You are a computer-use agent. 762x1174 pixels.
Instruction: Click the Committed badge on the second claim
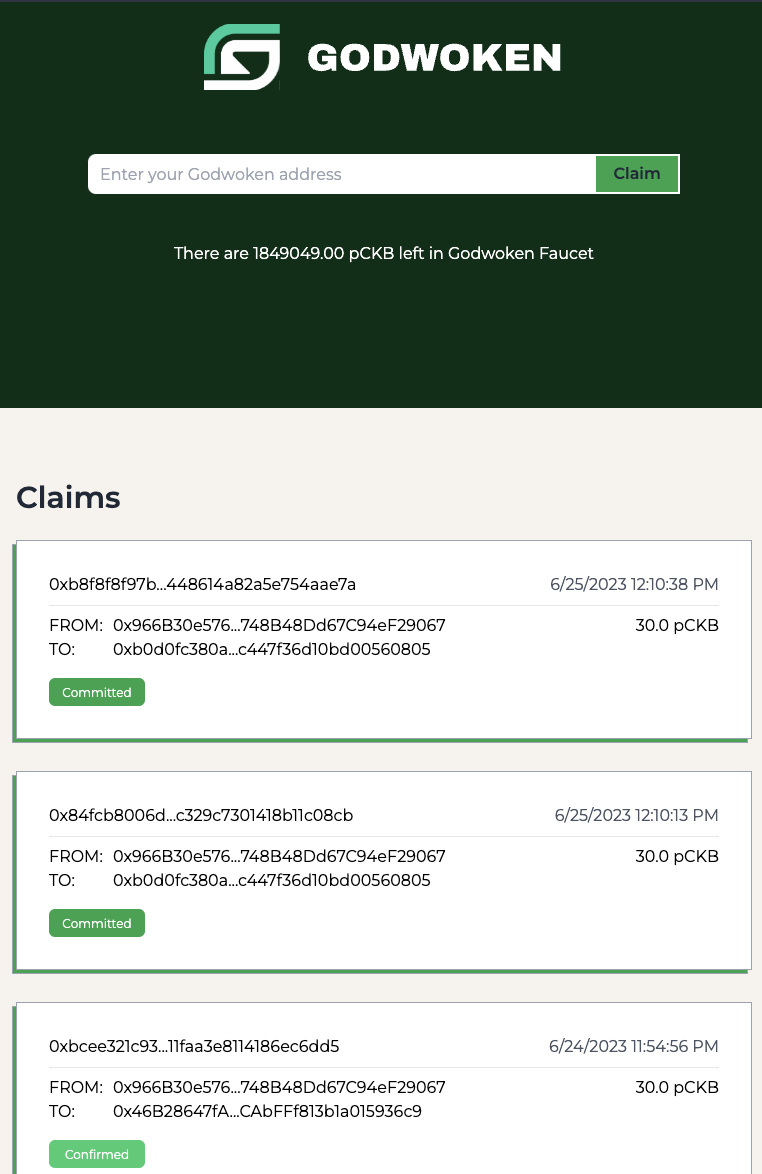96,922
